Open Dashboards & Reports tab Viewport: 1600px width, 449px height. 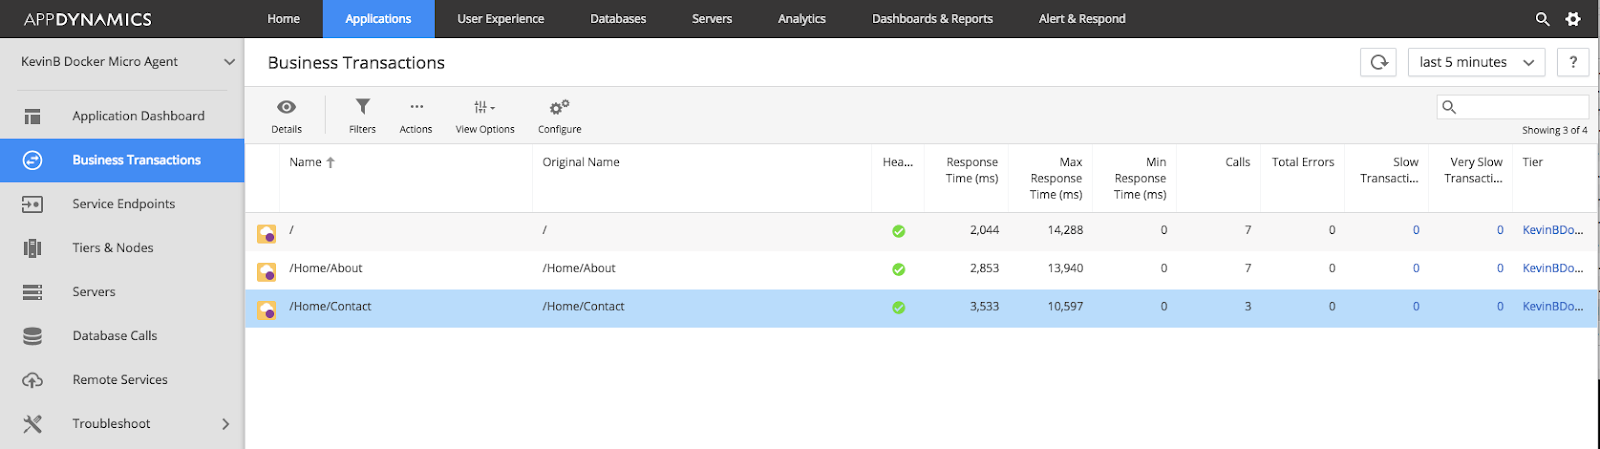(x=932, y=19)
